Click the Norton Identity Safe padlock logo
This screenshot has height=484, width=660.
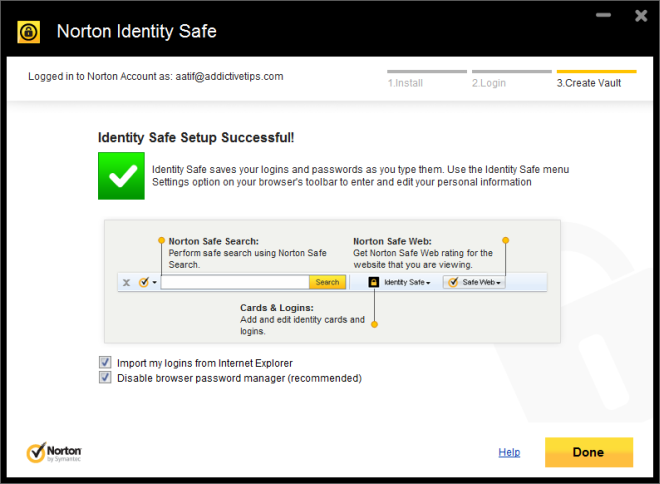click(x=29, y=31)
